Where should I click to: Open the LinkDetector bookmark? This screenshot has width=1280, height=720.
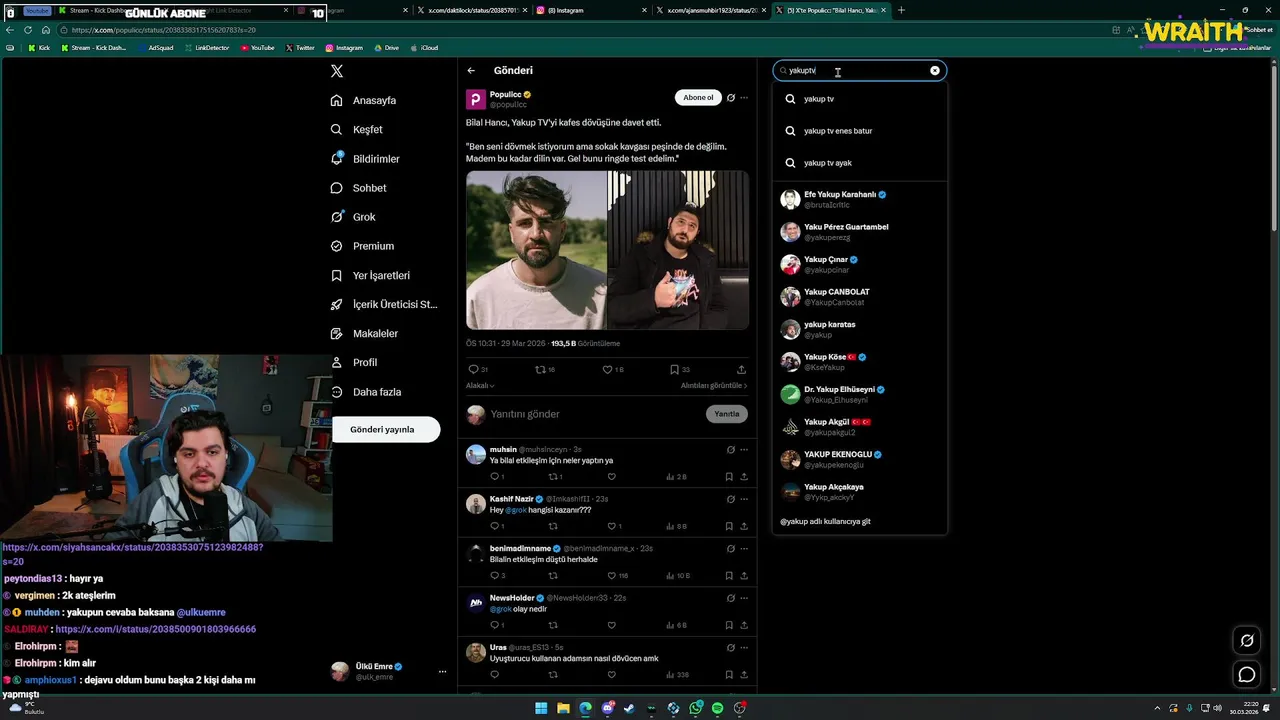tap(205, 48)
